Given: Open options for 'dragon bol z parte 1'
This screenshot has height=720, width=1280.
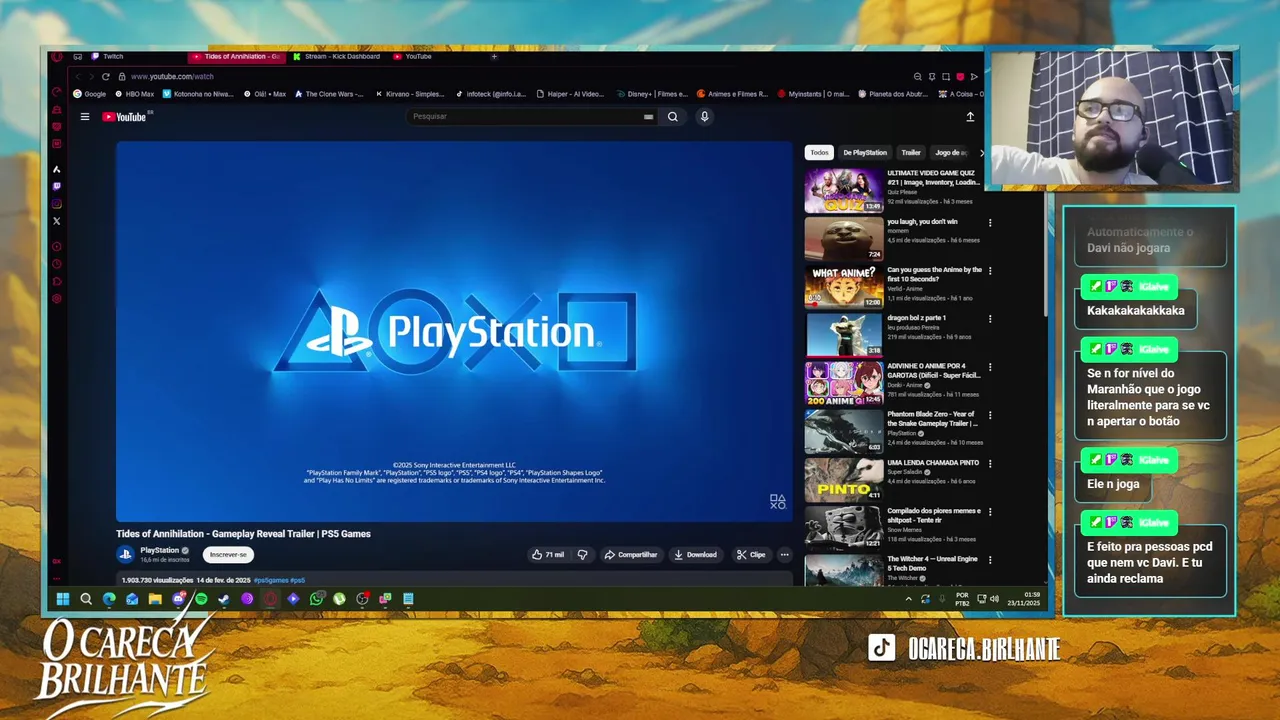Looking at the screenshot, I should [990, 319].
